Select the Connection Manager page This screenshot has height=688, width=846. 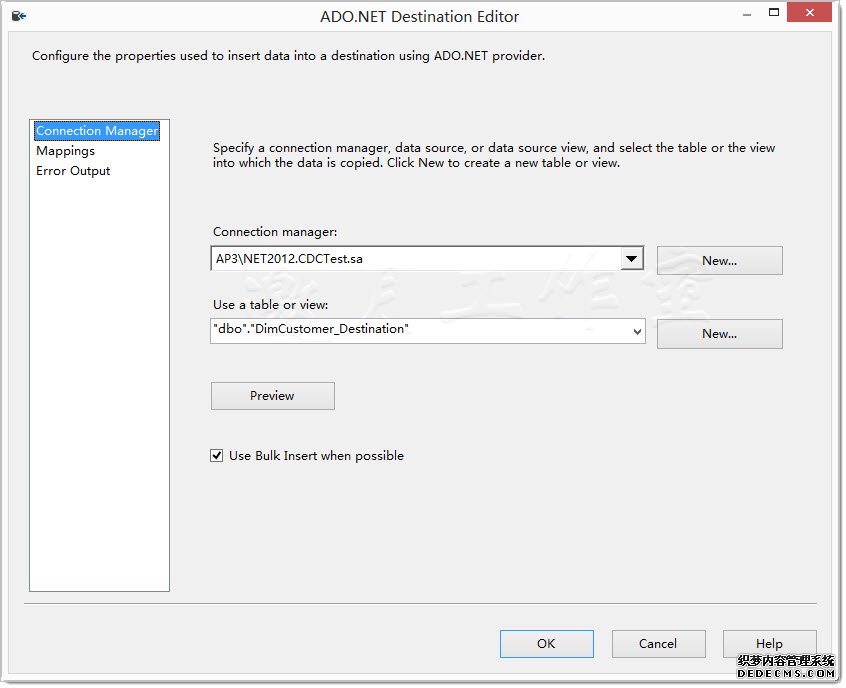click(x=96, y=131)
